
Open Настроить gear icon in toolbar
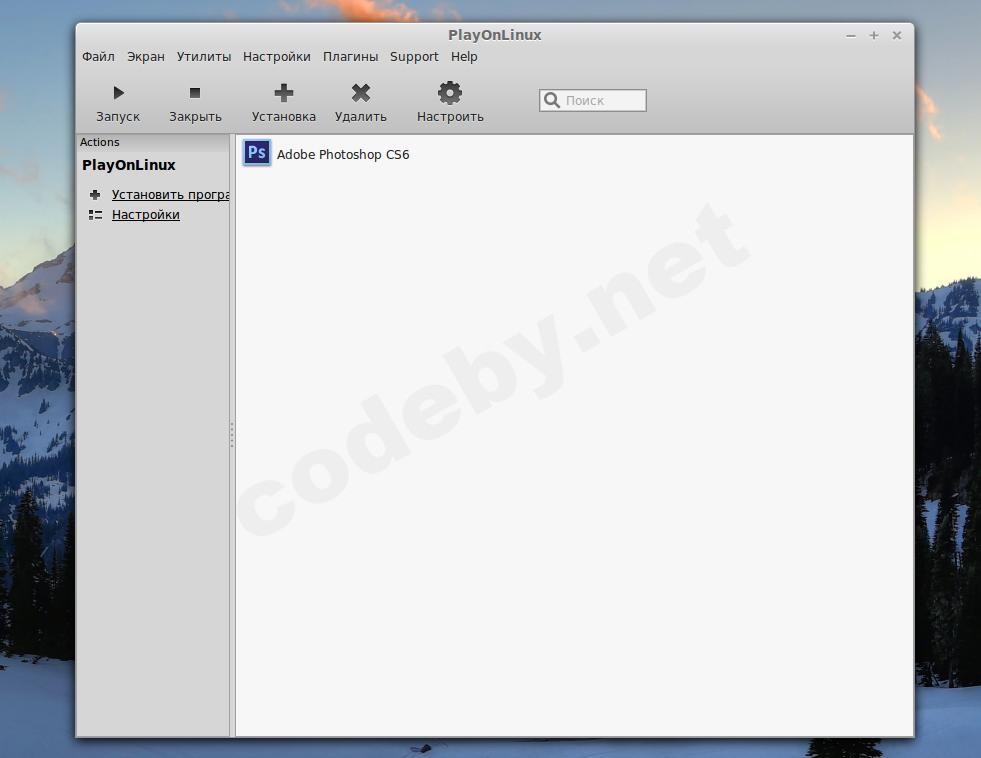click(450, 93)
